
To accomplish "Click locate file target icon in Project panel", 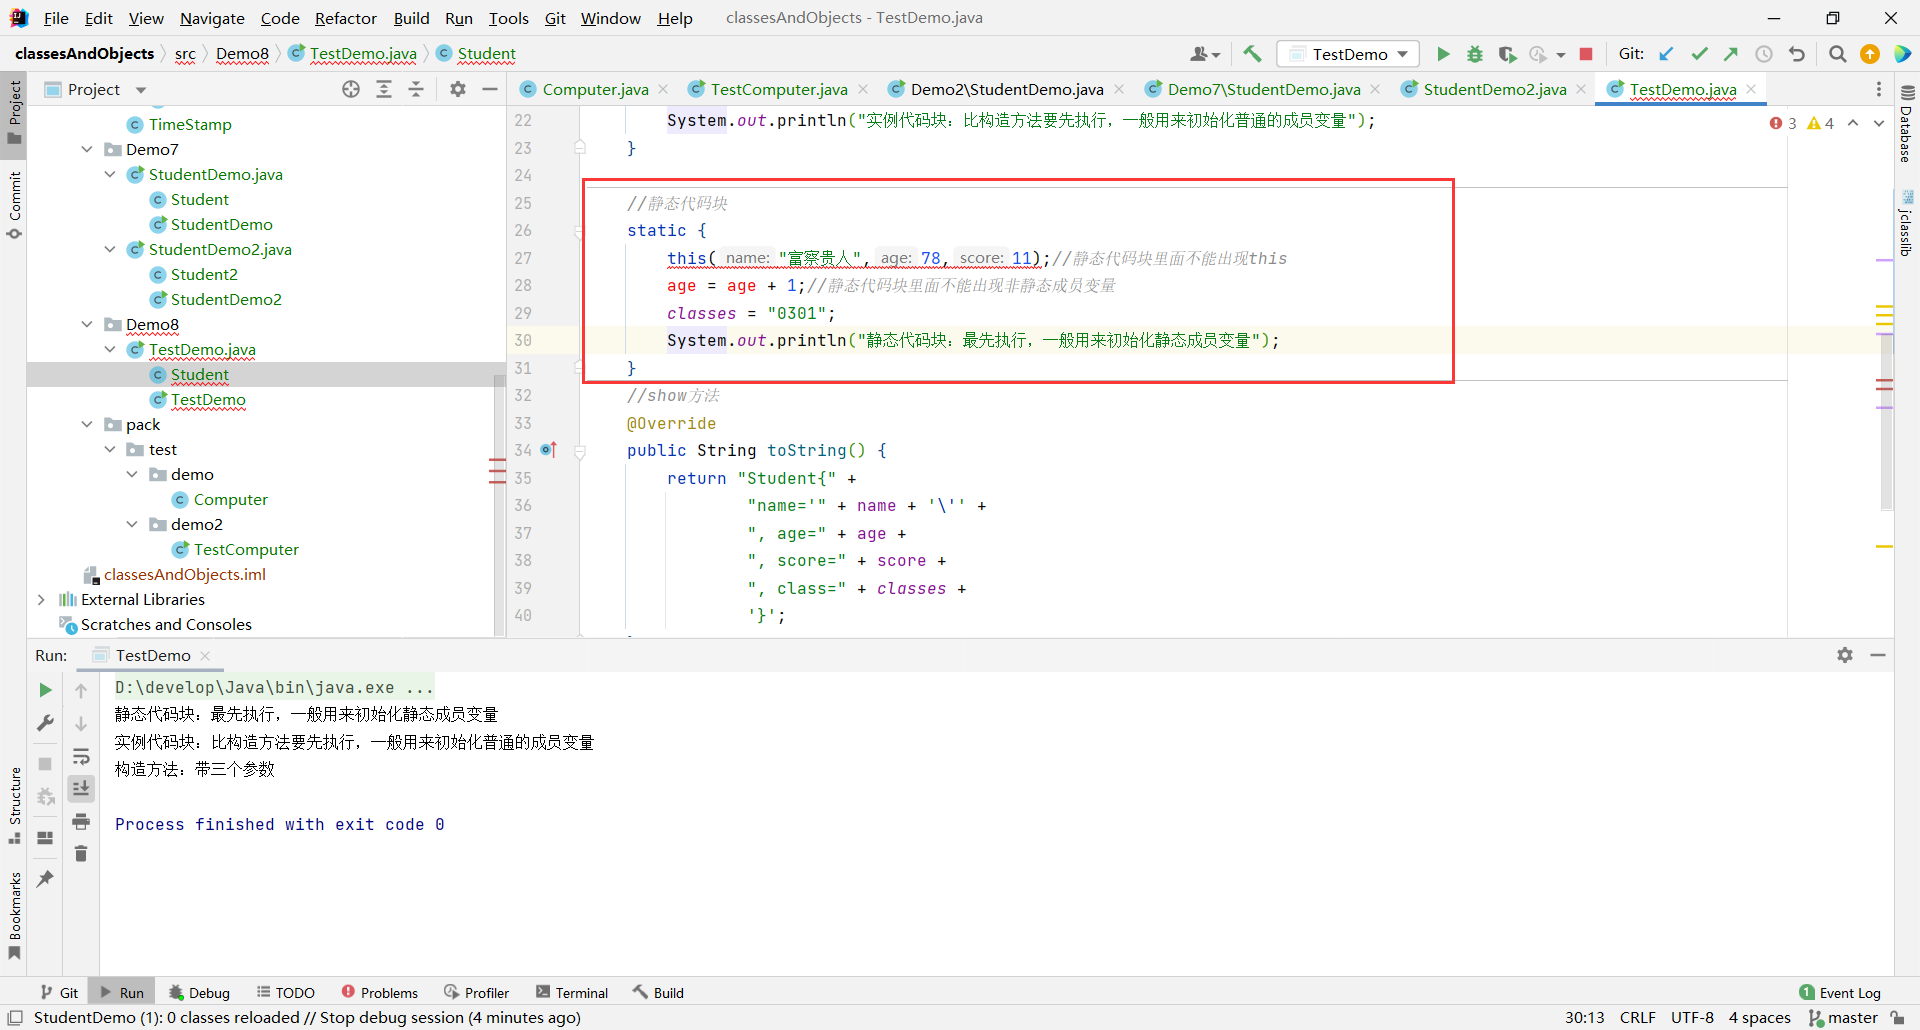I will [x=351, y=89].
